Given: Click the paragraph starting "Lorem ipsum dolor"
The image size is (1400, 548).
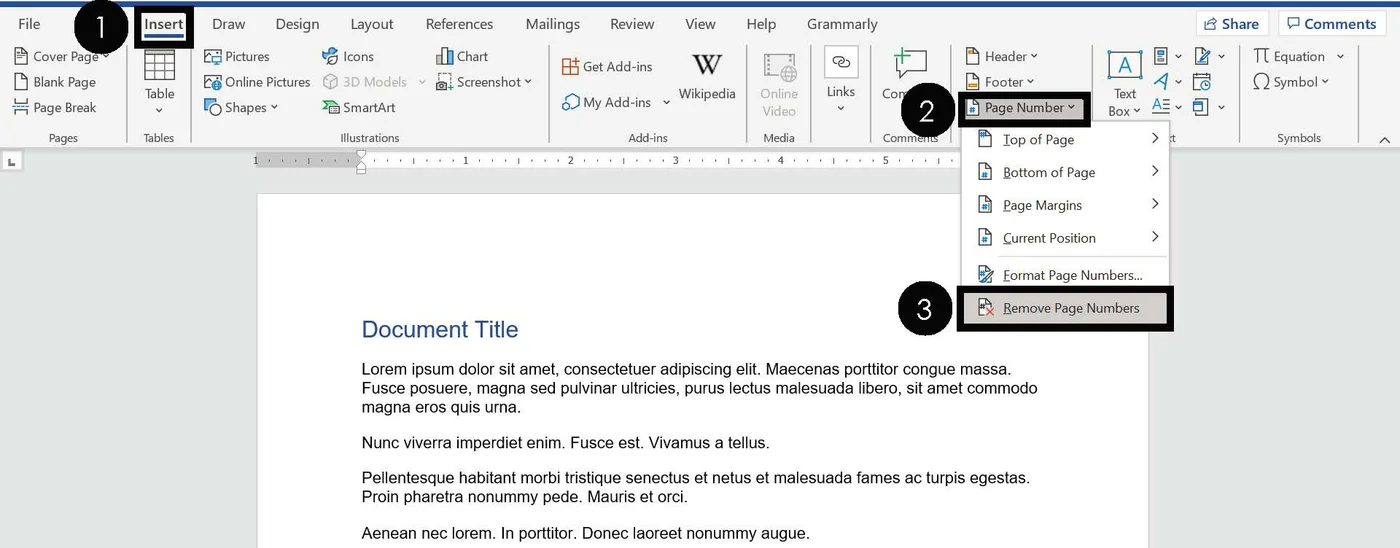Looking at the screenshot, I should coord(699,388).
